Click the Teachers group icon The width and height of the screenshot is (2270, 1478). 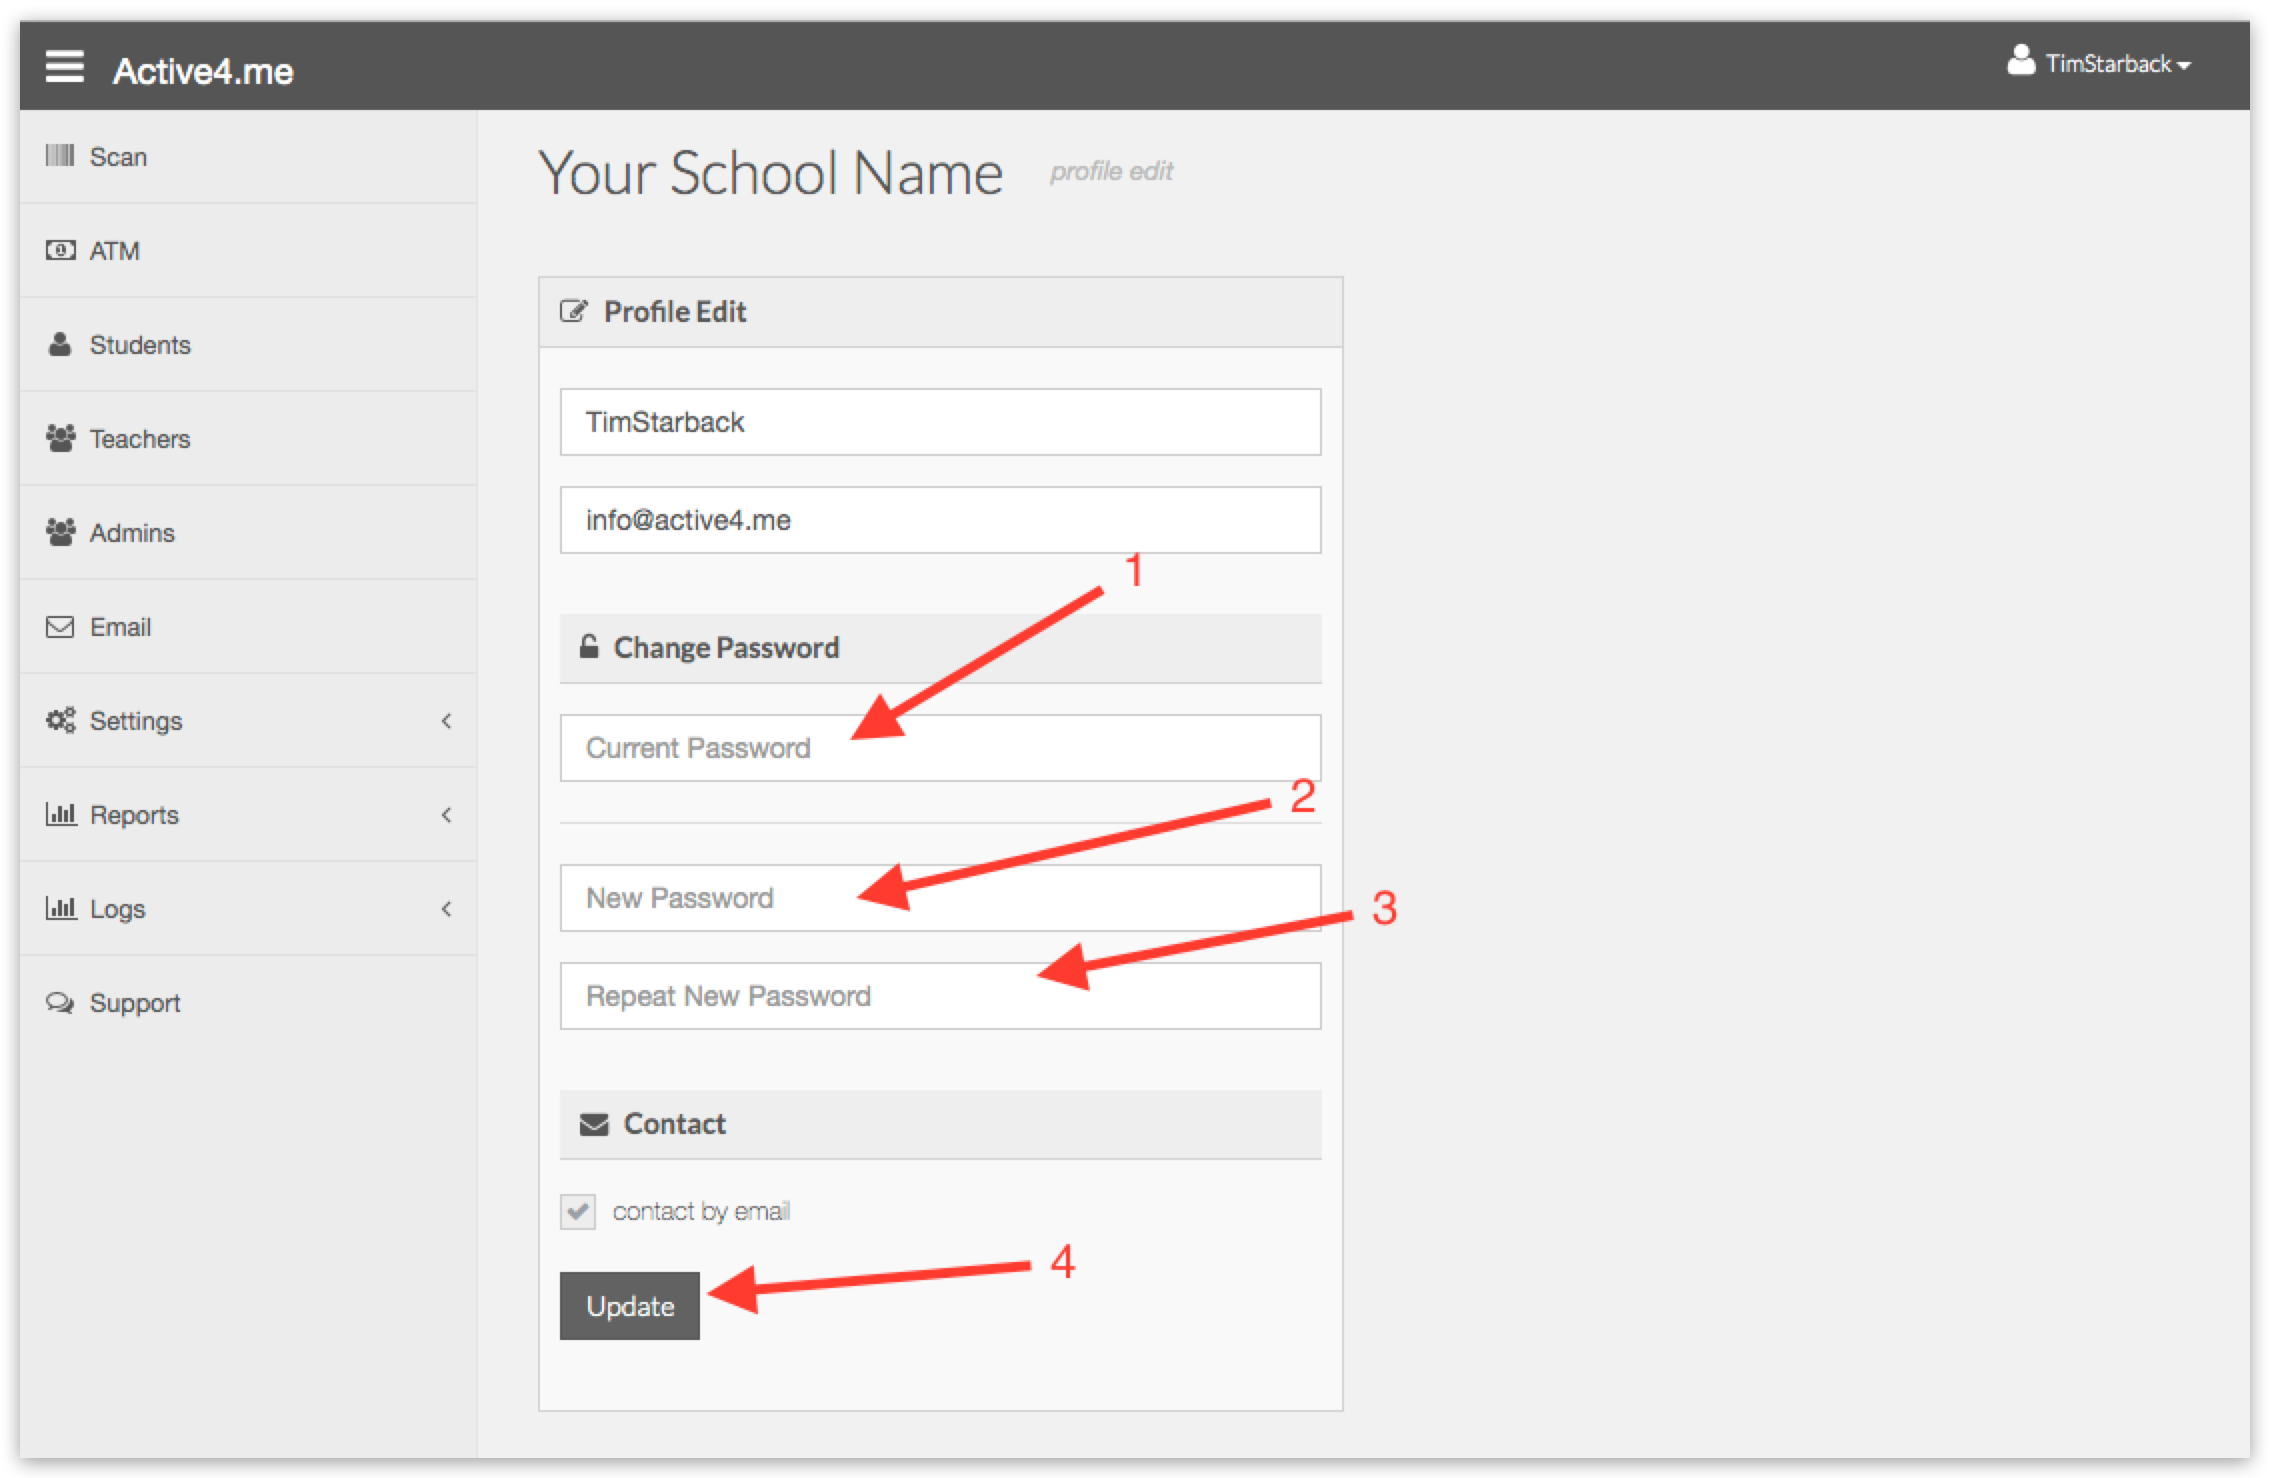(60, 438)
